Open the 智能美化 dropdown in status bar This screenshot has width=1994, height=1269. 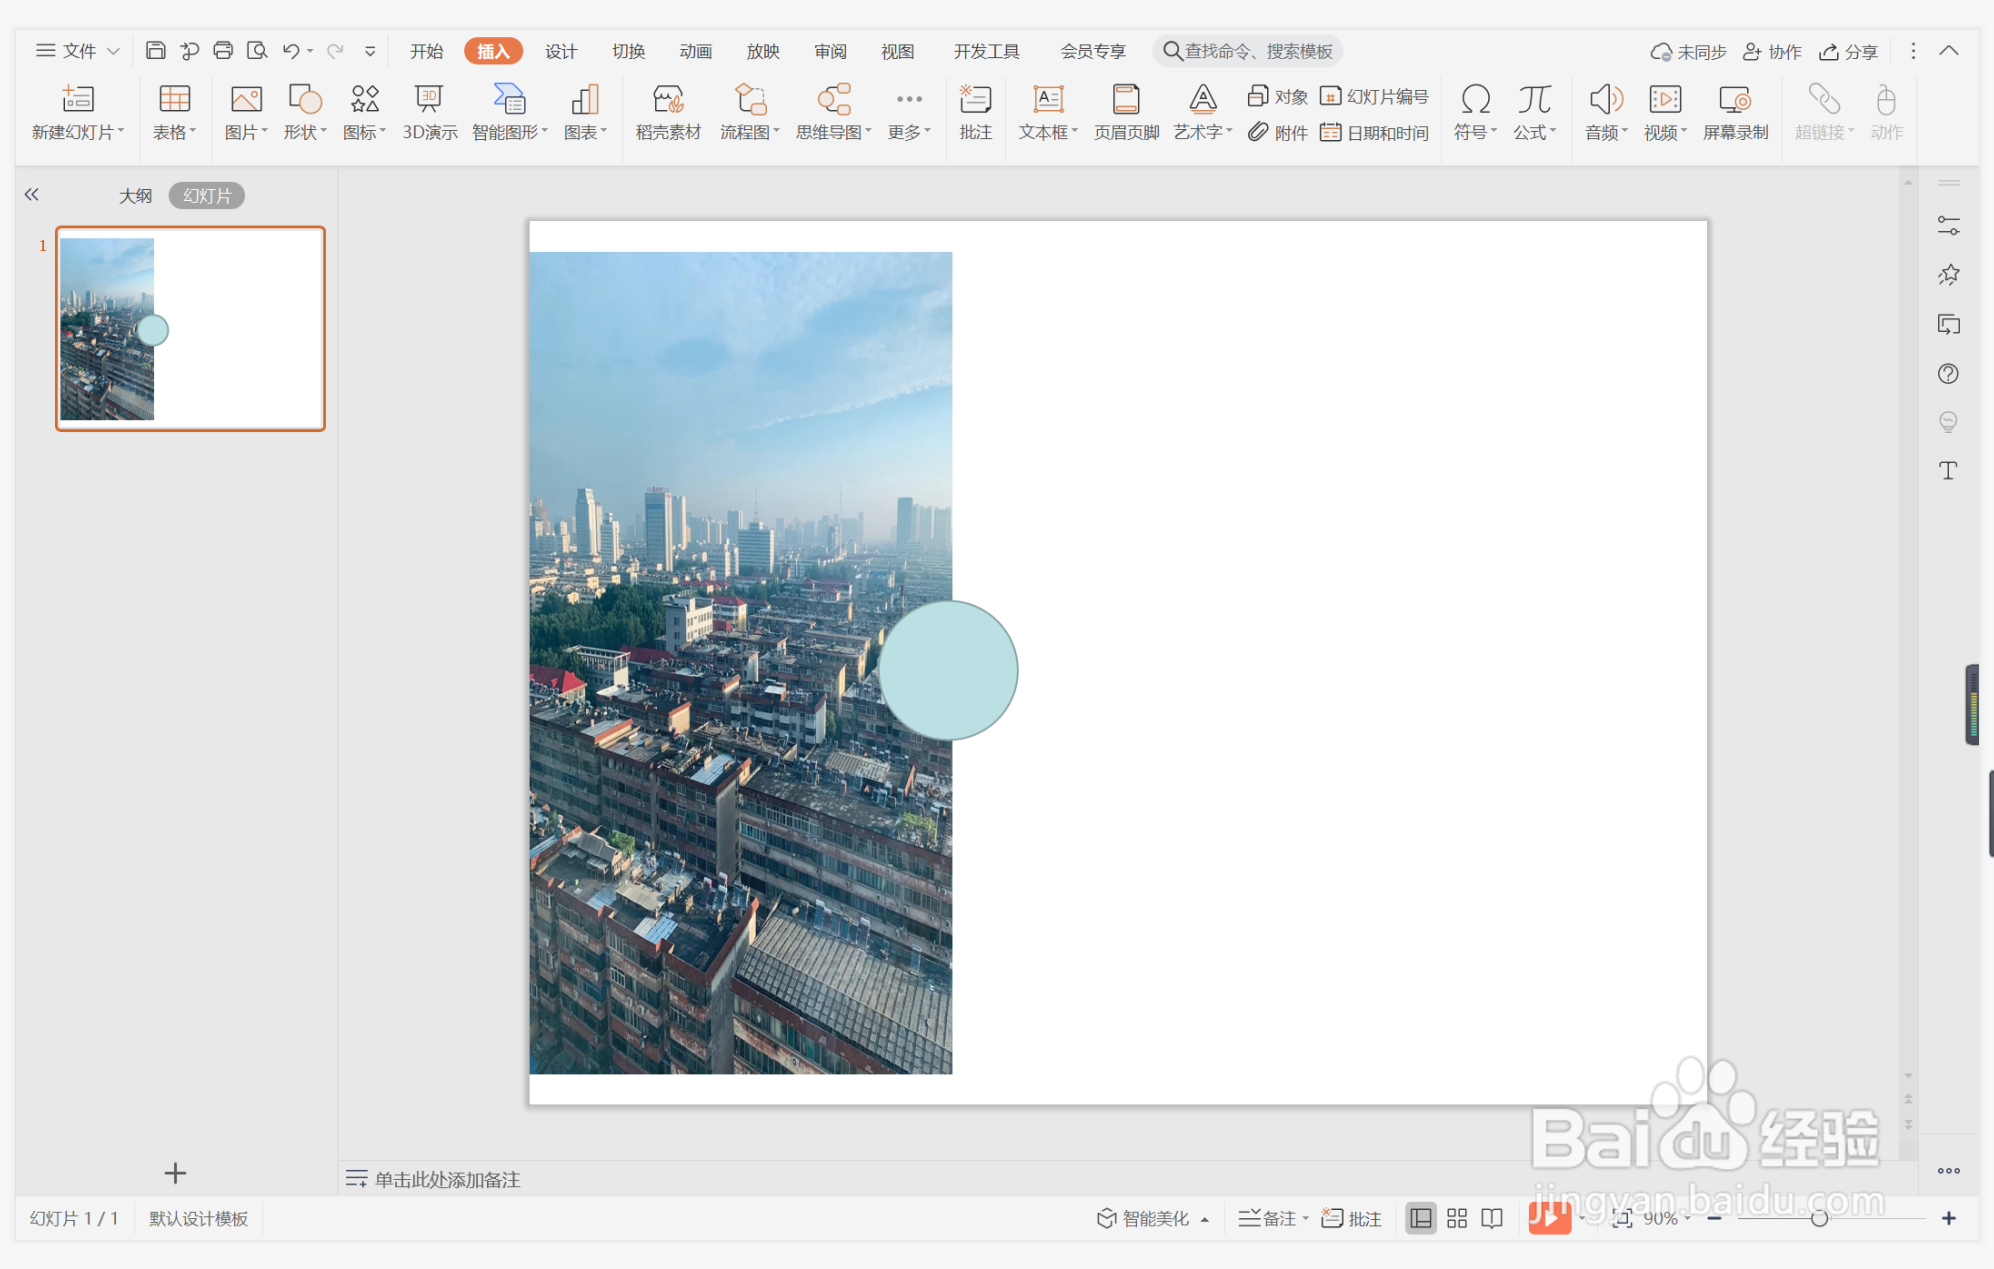[x=1153, y=1218]
